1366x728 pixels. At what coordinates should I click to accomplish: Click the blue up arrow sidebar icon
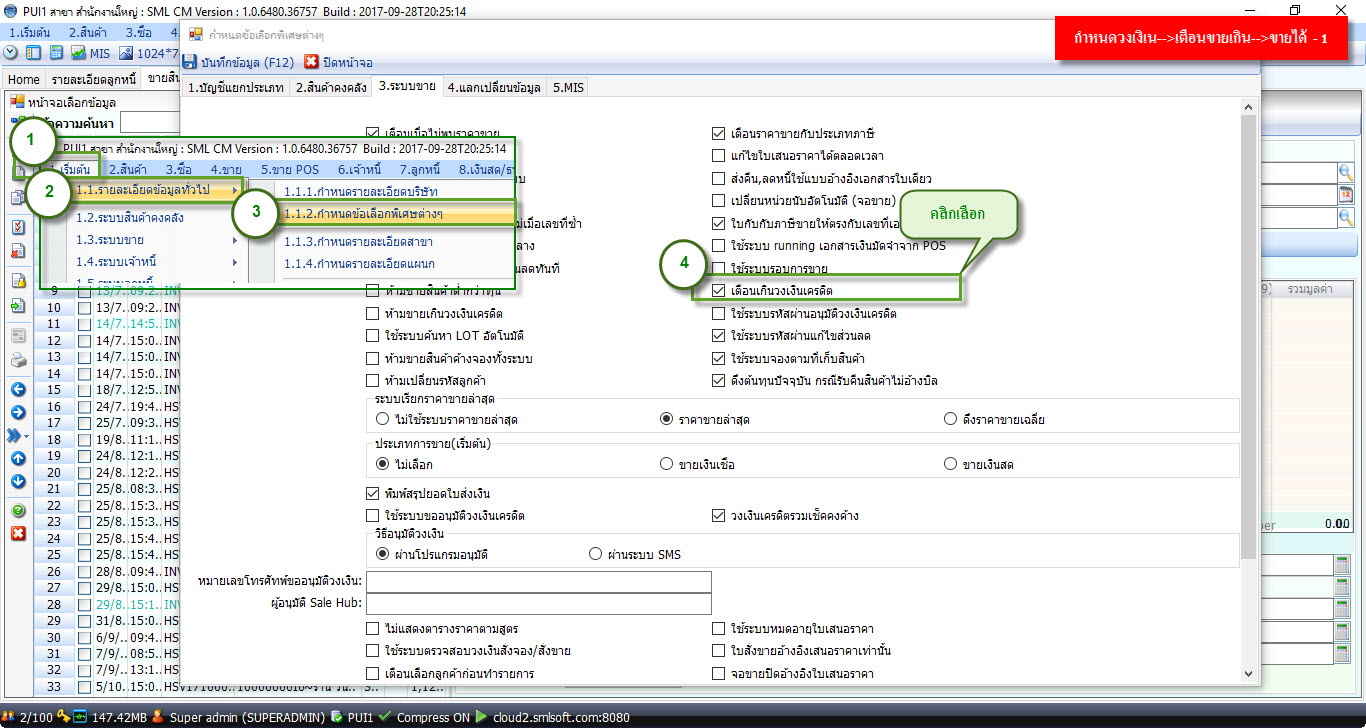(x=18, y=459)
